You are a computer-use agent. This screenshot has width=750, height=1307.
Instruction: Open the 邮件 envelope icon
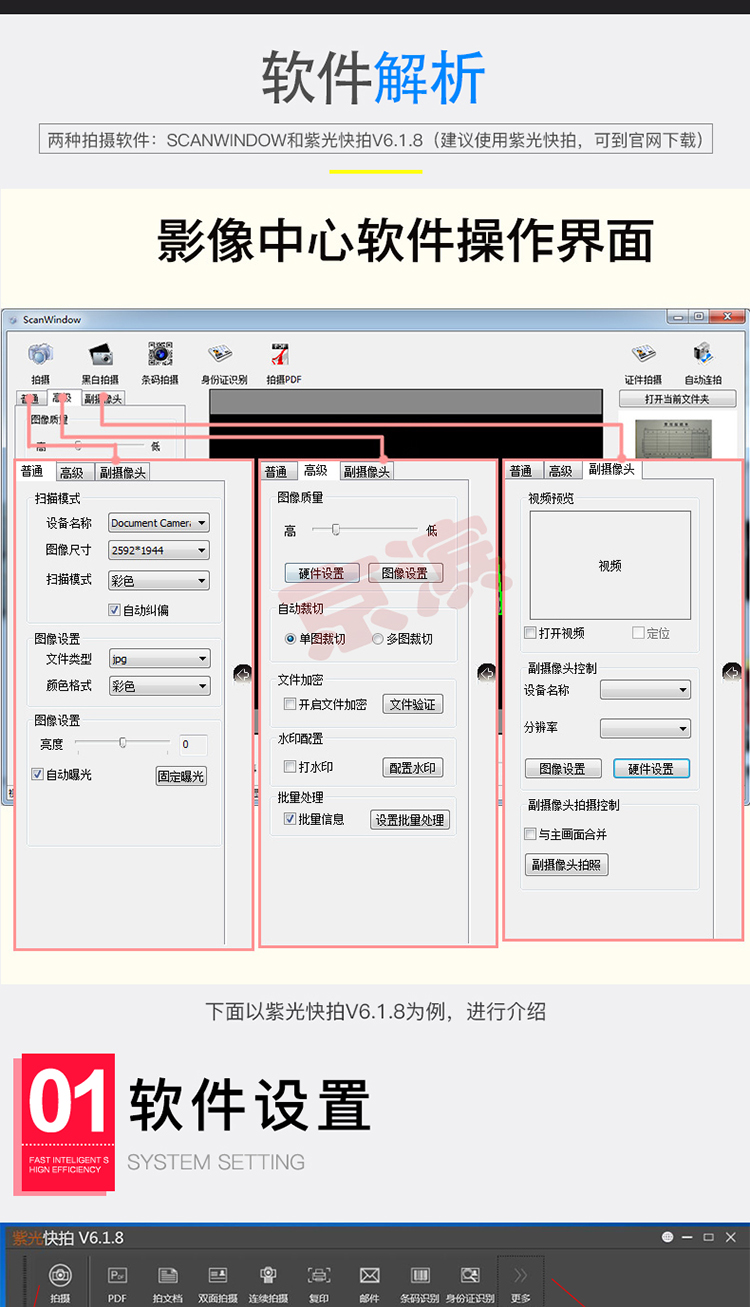369,1276
